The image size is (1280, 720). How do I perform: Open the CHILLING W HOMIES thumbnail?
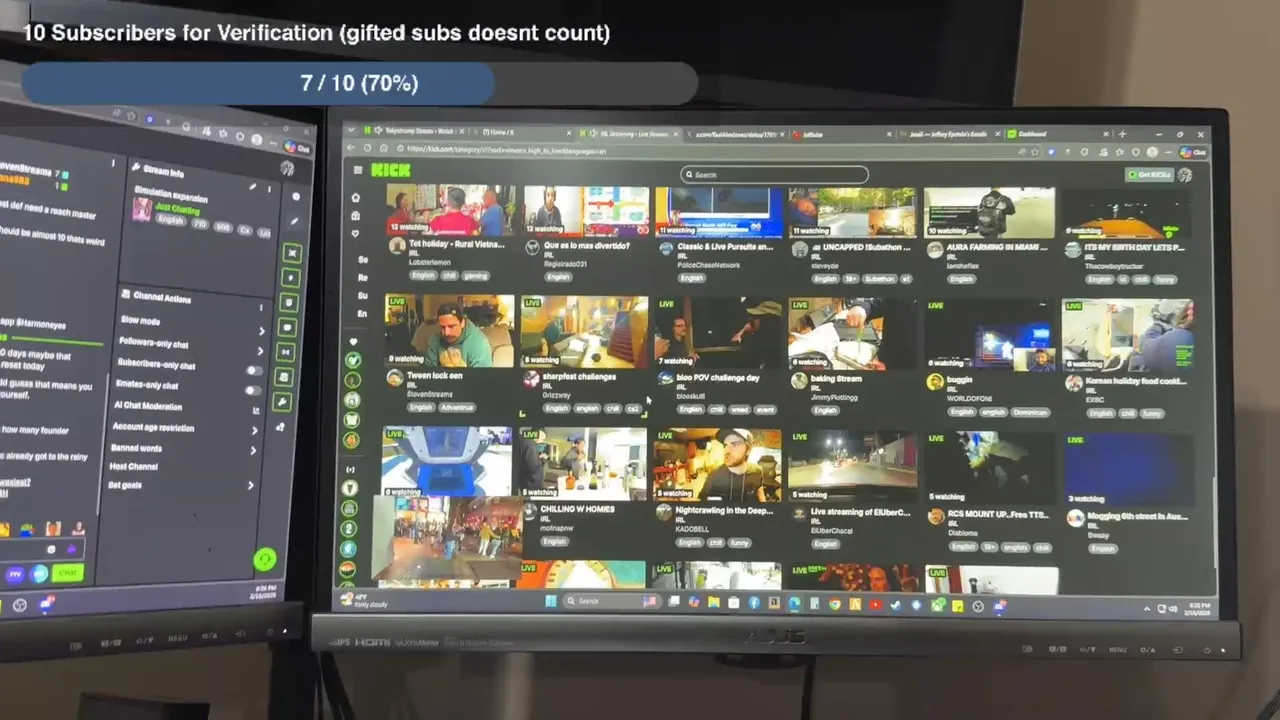582,464
